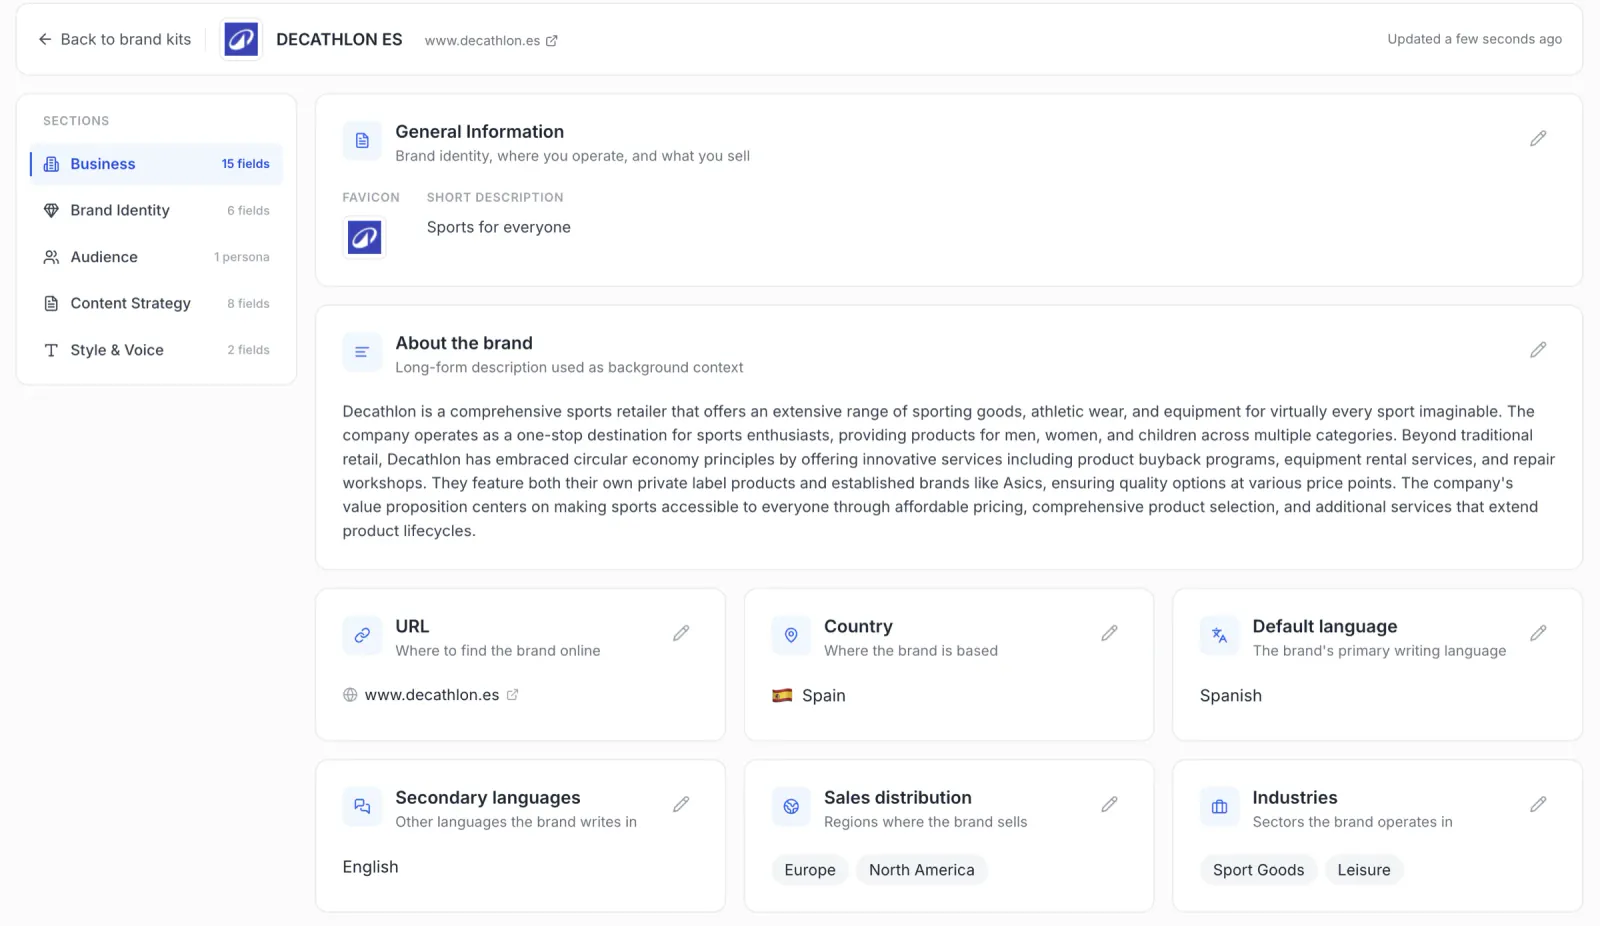Click the Sport Goods industry tag
The width and height of the screenshot is (1600, 926).
coord(1258,870)
